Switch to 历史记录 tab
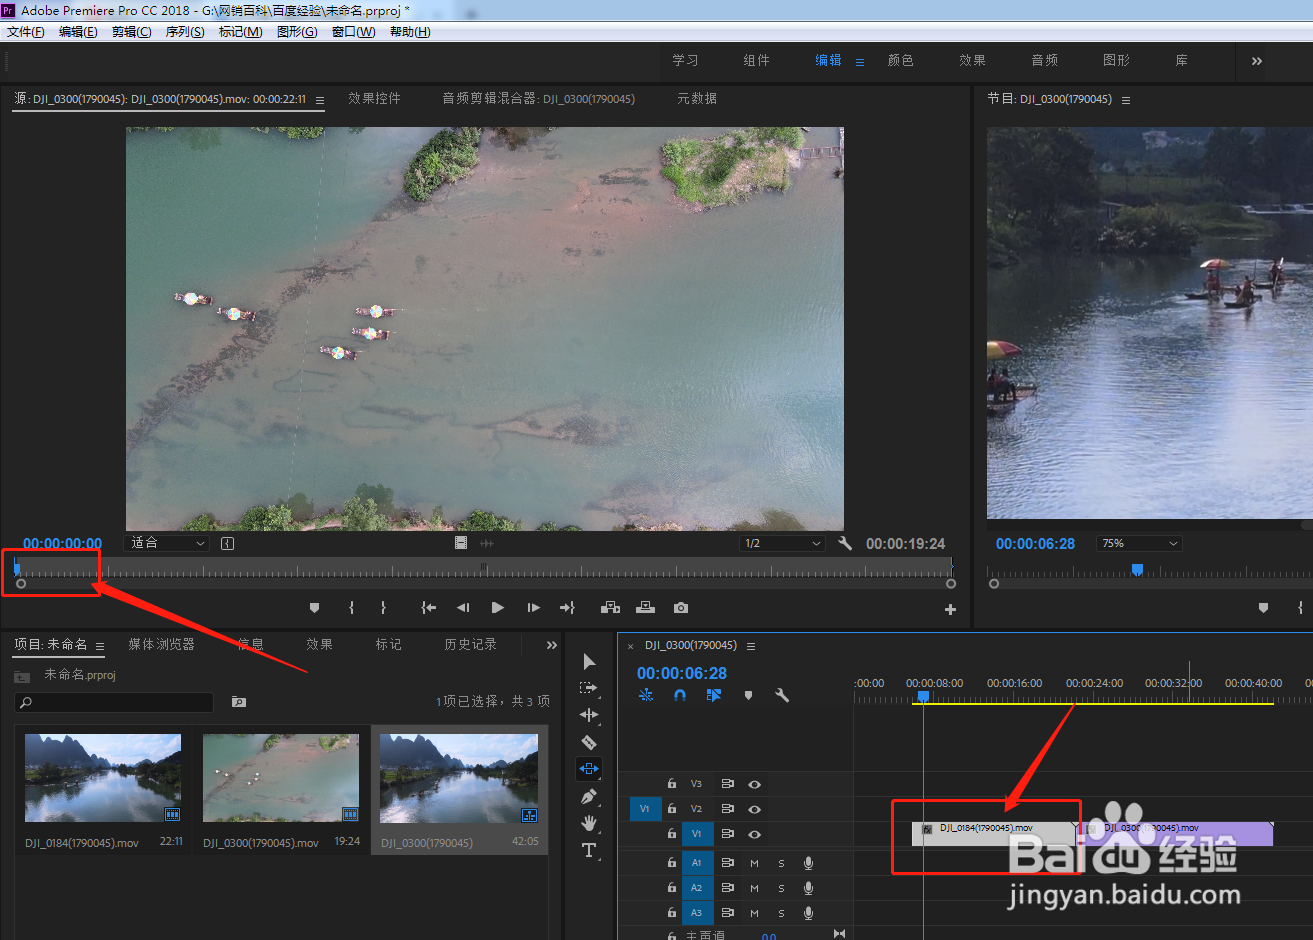Image resolution: width=1313 pixels, height=940 pixels. (x=470, y=644)
